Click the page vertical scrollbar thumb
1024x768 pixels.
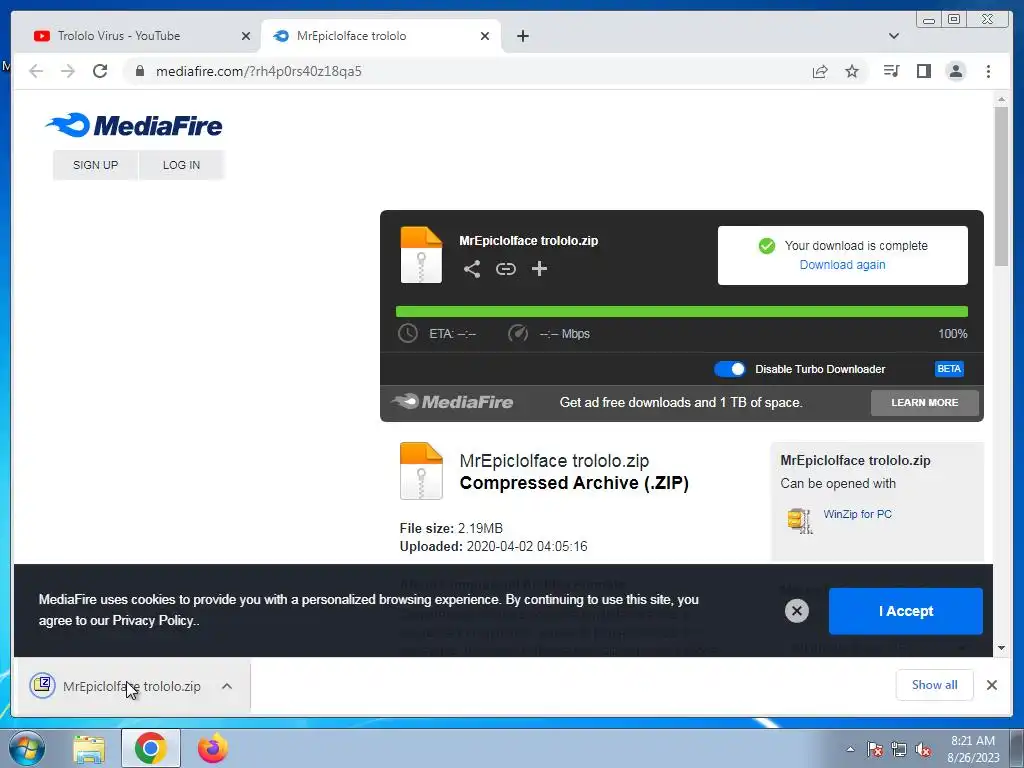(1001, 186)
